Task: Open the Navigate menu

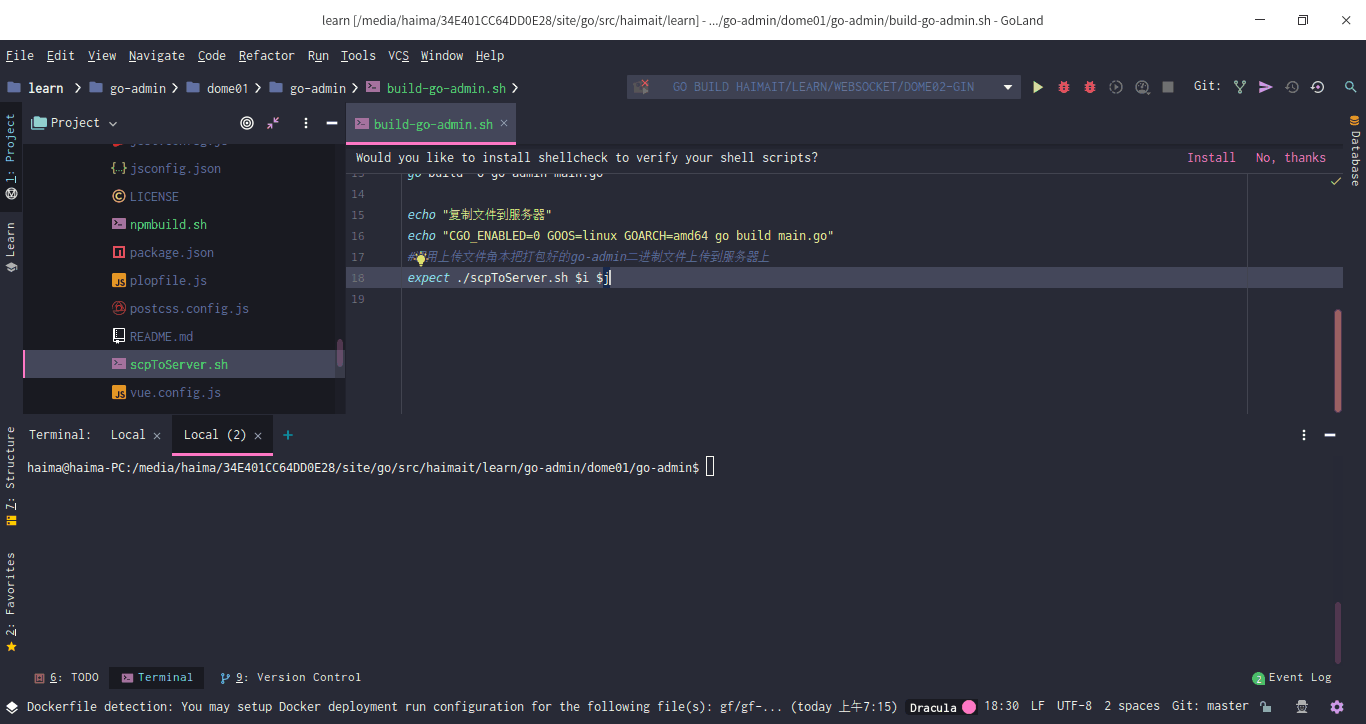Action: point(157,56)
